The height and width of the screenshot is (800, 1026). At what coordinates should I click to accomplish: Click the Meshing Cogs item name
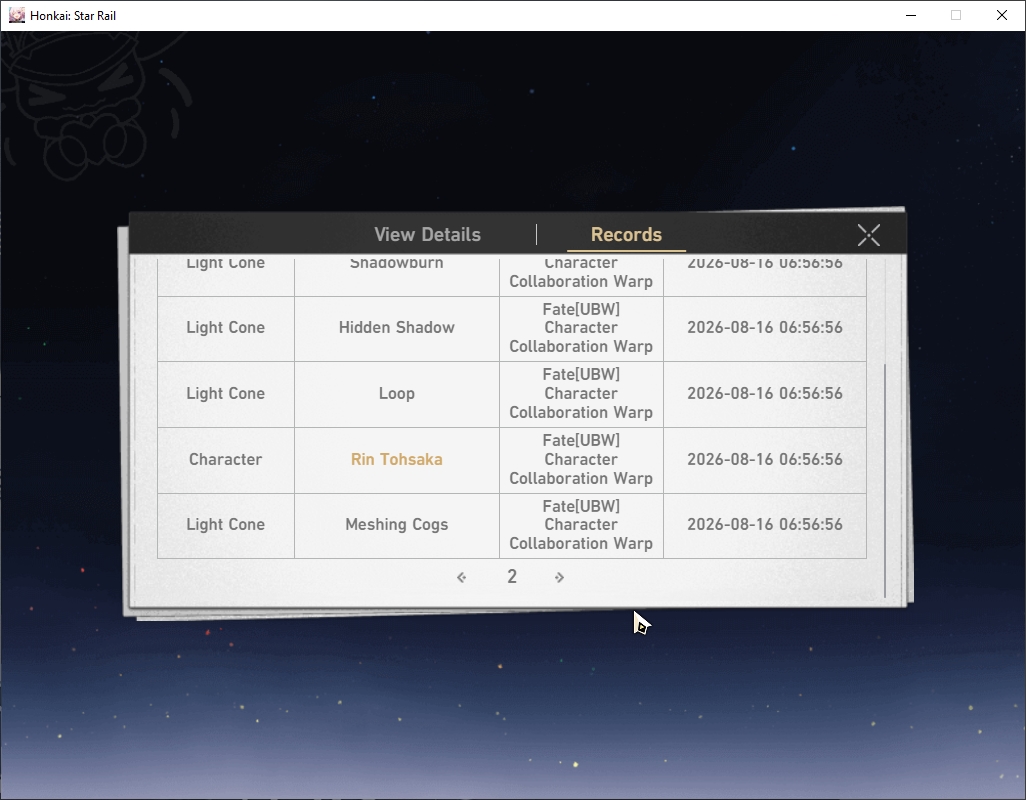coord(397,525)
